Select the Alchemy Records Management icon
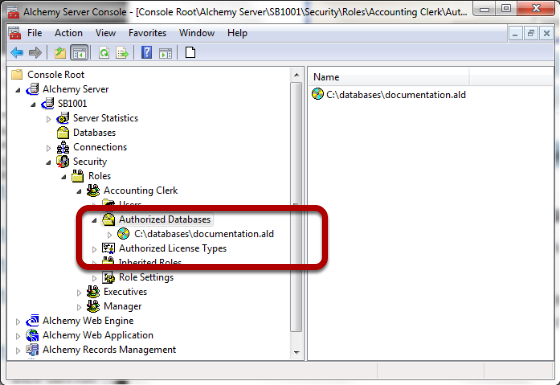This screenshot has height=385, width=560. pyautogui.click(x=32, y=349)
